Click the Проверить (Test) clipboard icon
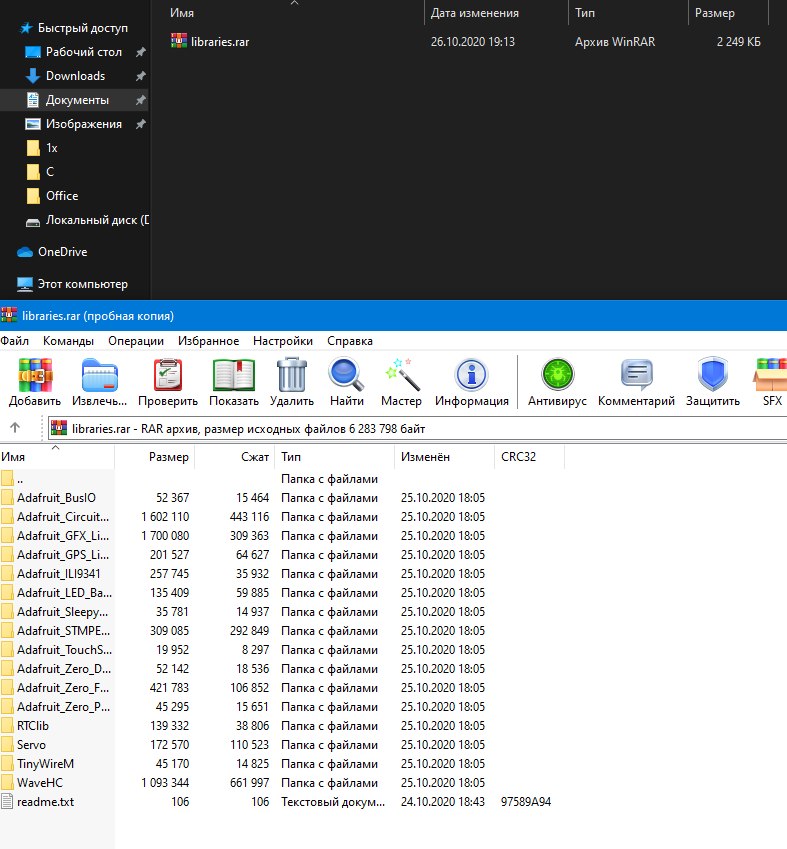The height and width of the screenshot is (849, 787). (168, 375)
